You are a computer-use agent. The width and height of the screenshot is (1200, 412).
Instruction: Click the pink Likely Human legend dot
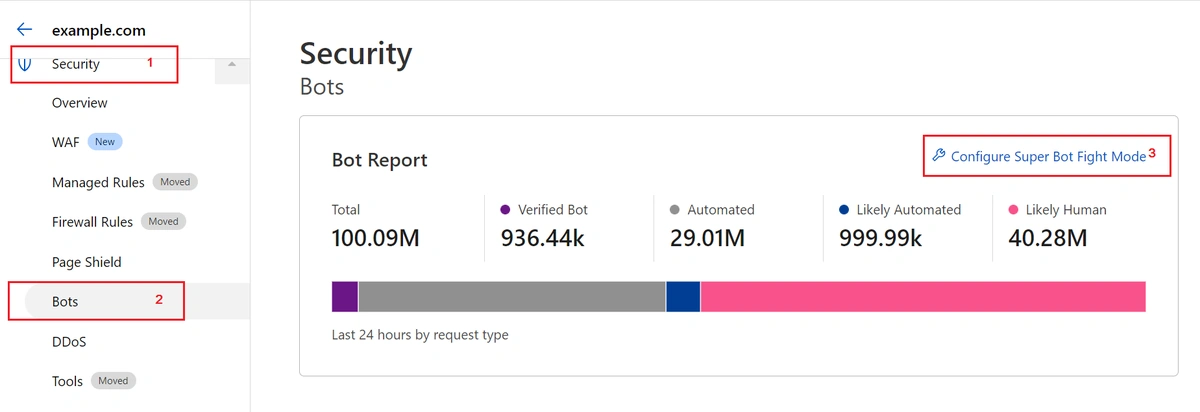pyautogui.click(x=1013, y=210)
